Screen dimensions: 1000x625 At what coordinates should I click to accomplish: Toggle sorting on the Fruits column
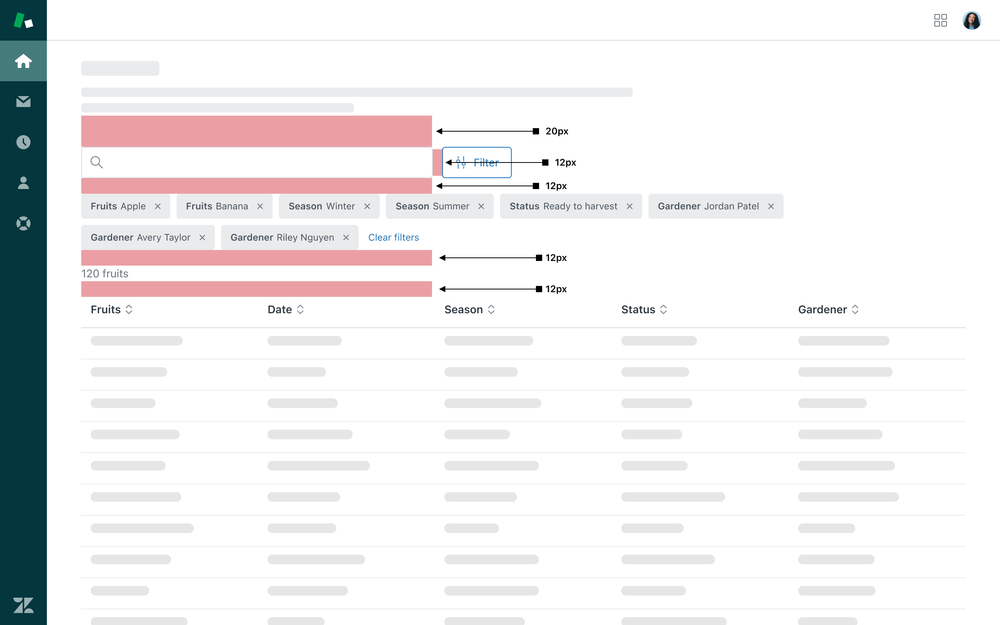(x=129, y=309)
